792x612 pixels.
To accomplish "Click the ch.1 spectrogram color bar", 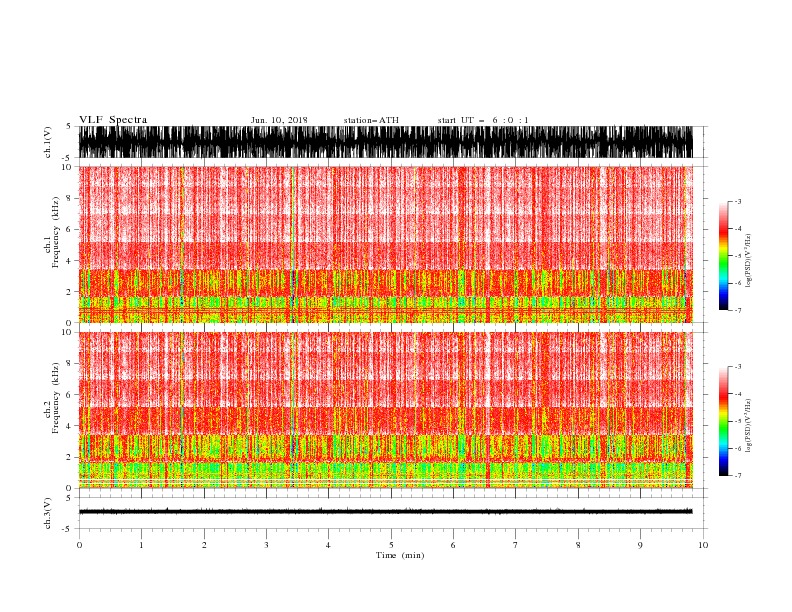I will point(723,256).
